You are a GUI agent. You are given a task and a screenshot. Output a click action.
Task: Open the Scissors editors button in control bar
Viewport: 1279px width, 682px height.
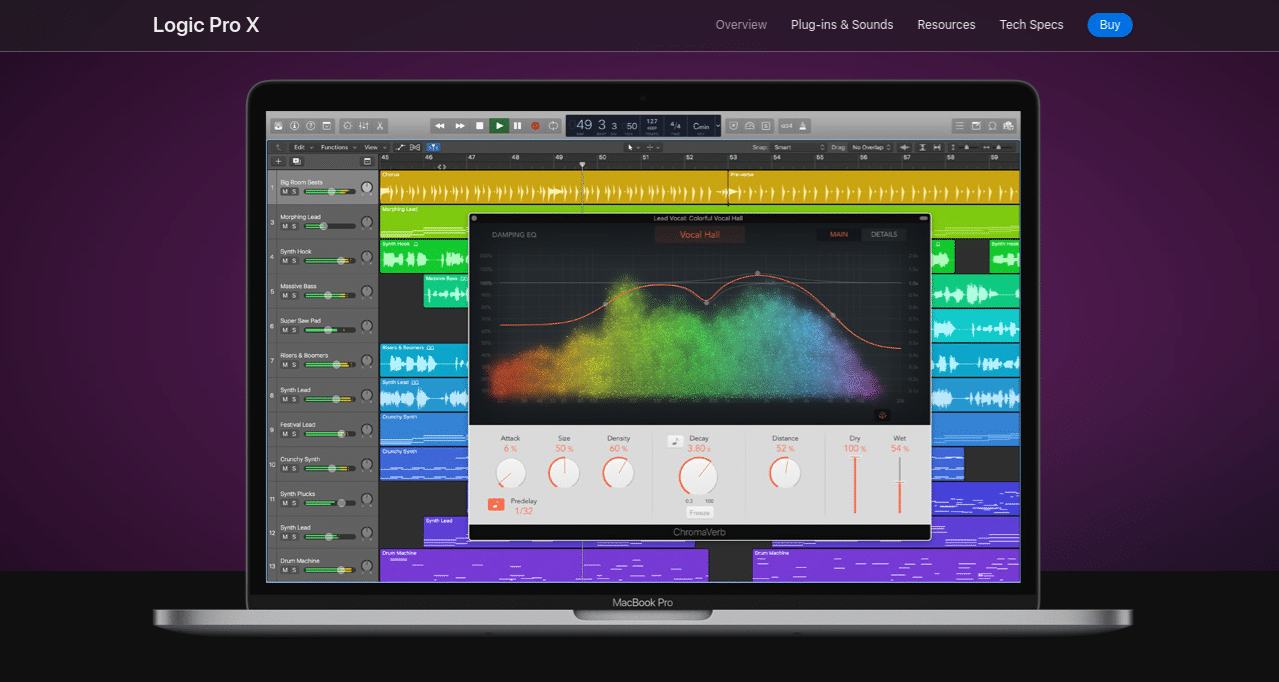click(380, 126)
